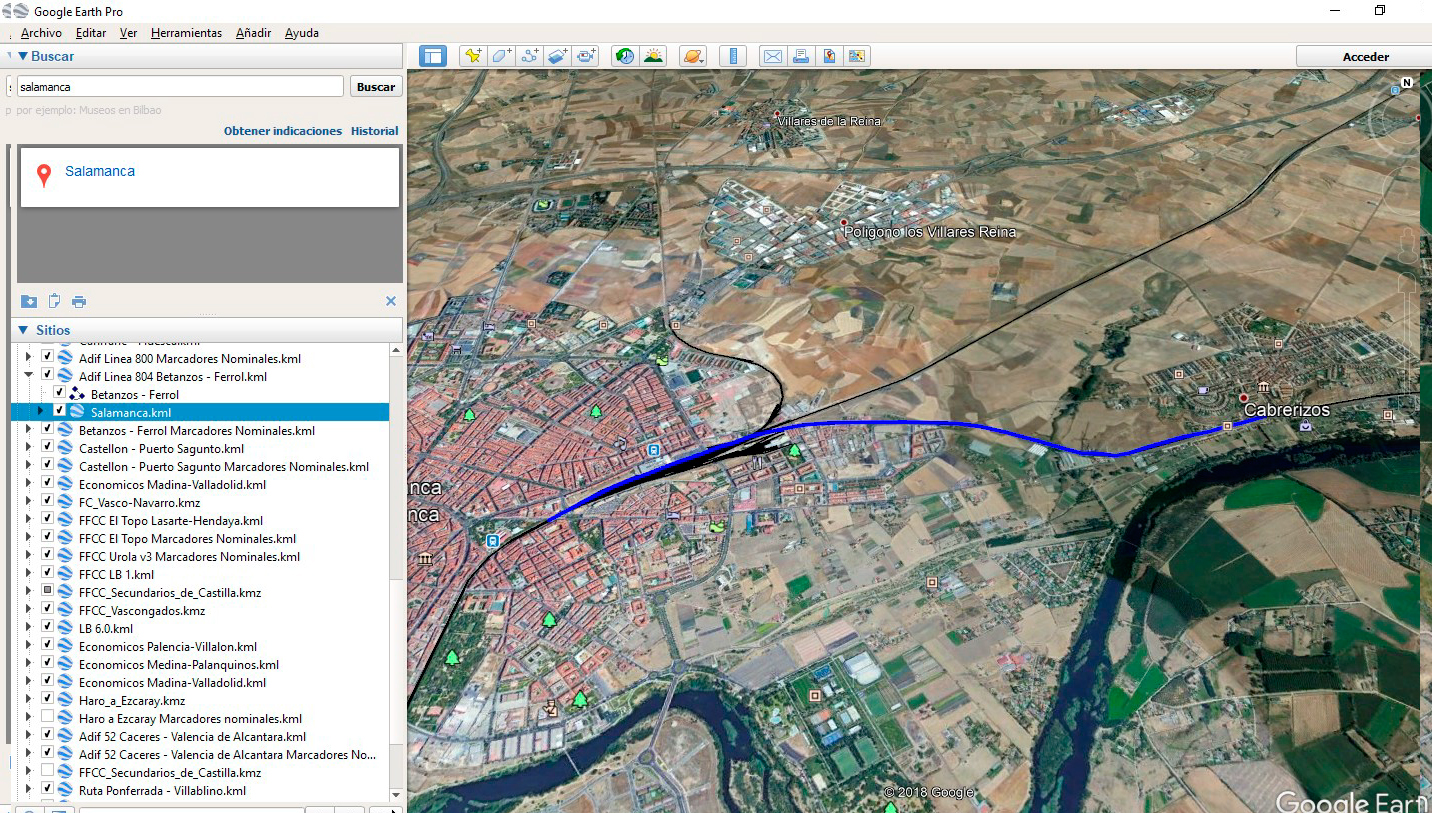Add an image overlay from the toolbar
Viewport: 1432px width, 813px height.
point(558,56)
